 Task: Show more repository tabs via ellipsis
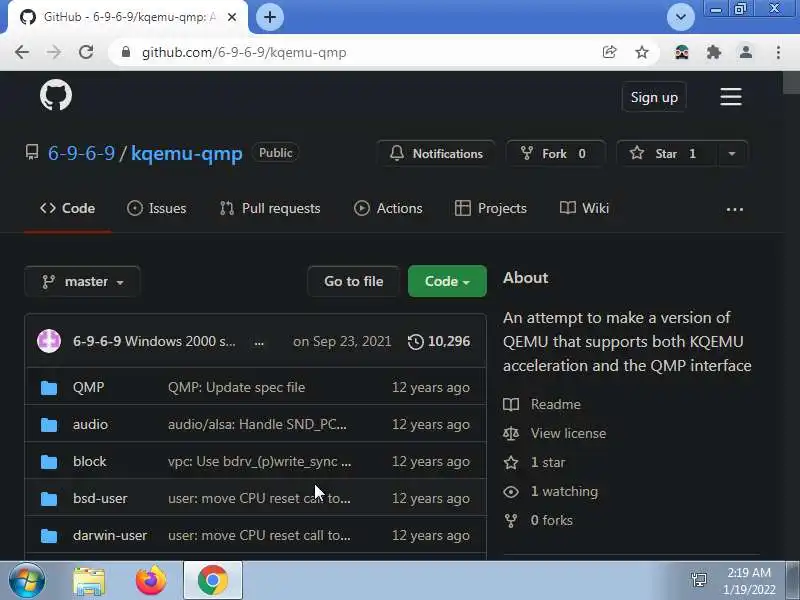pos(734,209)
